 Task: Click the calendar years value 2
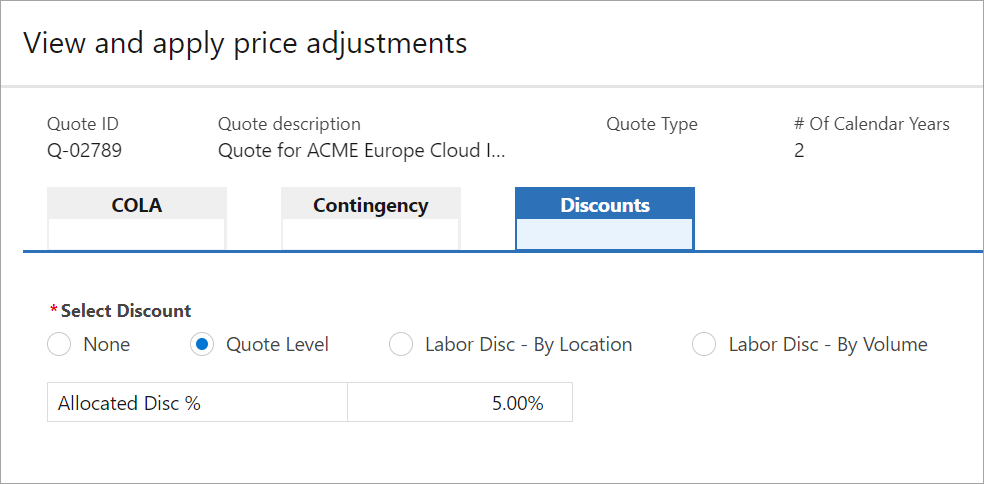coord(799,151)
